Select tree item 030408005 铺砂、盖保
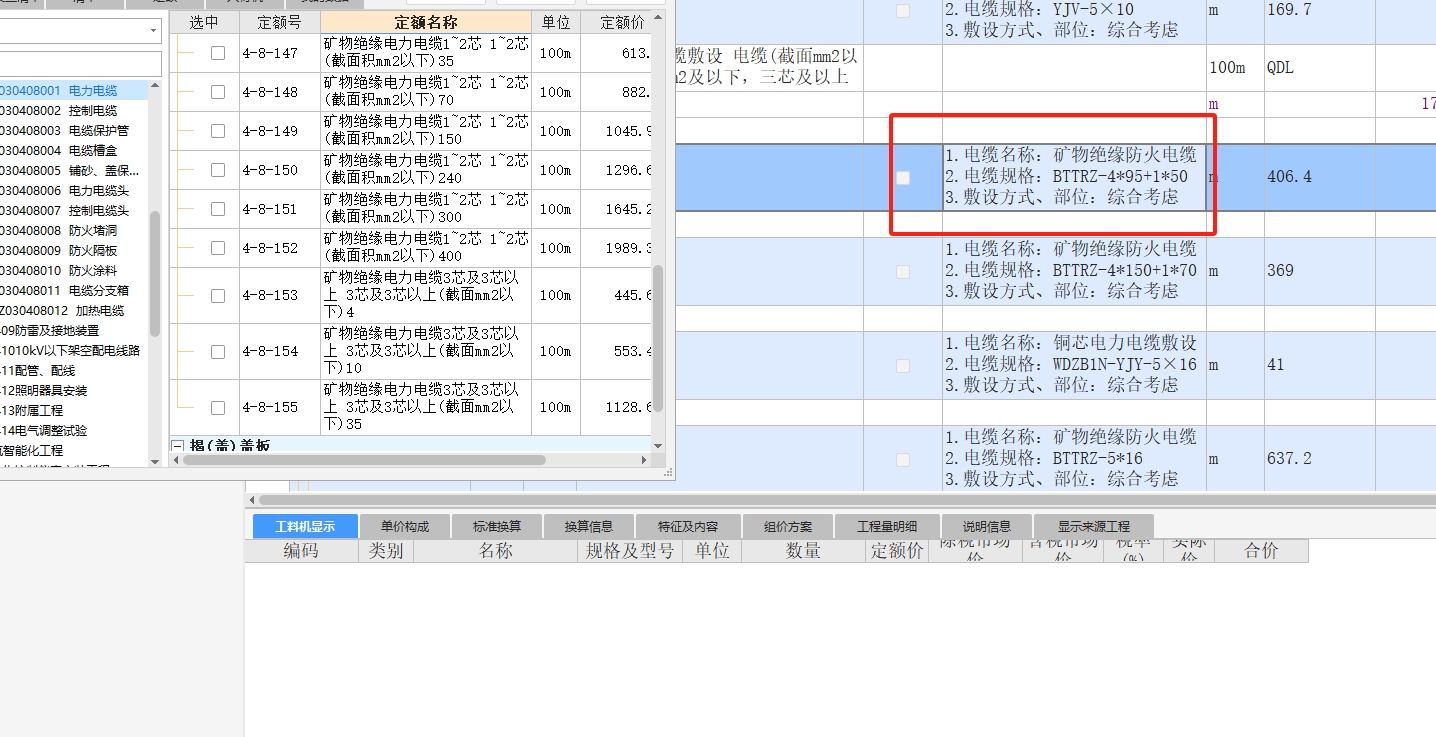The image size is (1436, 737). point(70,171)
